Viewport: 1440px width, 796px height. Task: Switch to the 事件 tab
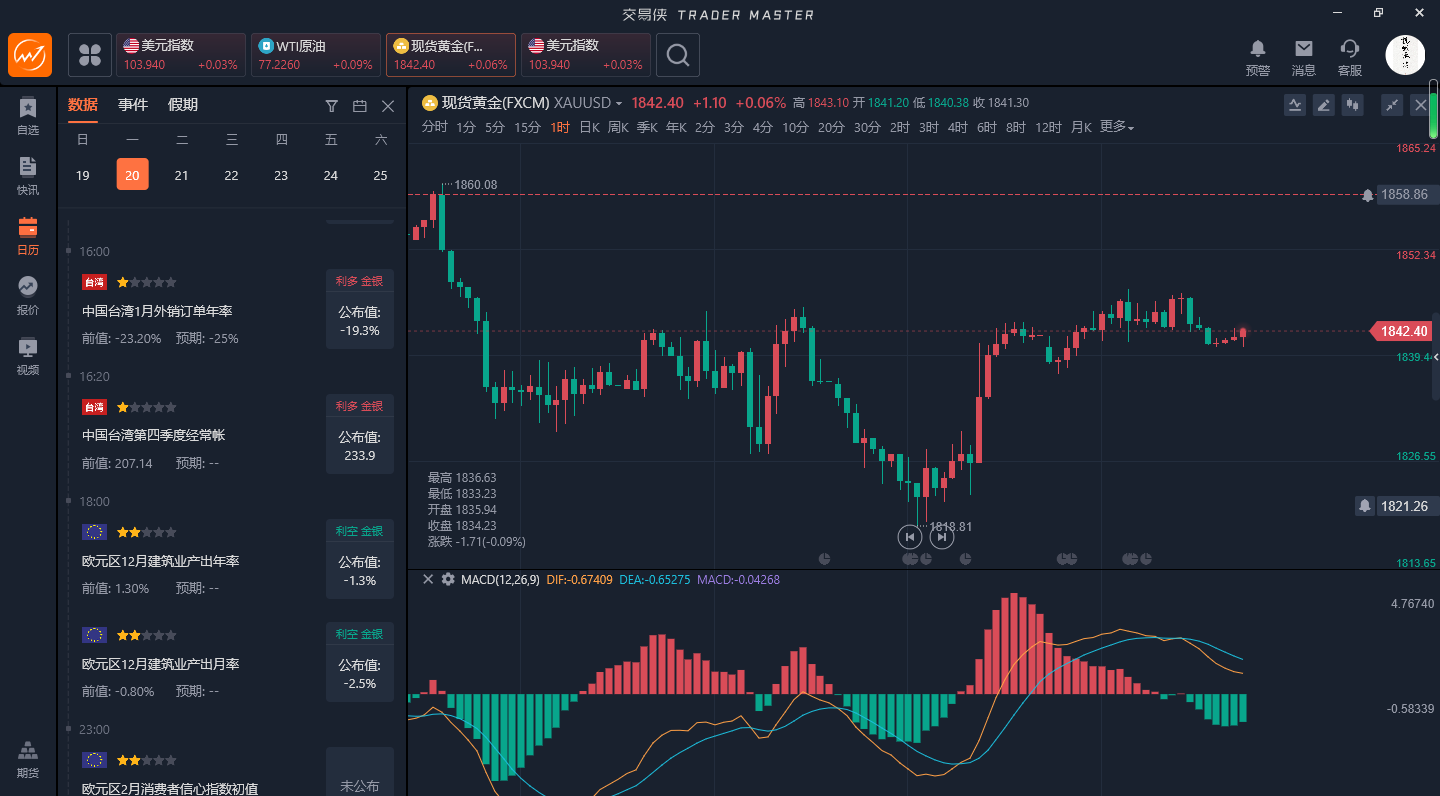133,105
